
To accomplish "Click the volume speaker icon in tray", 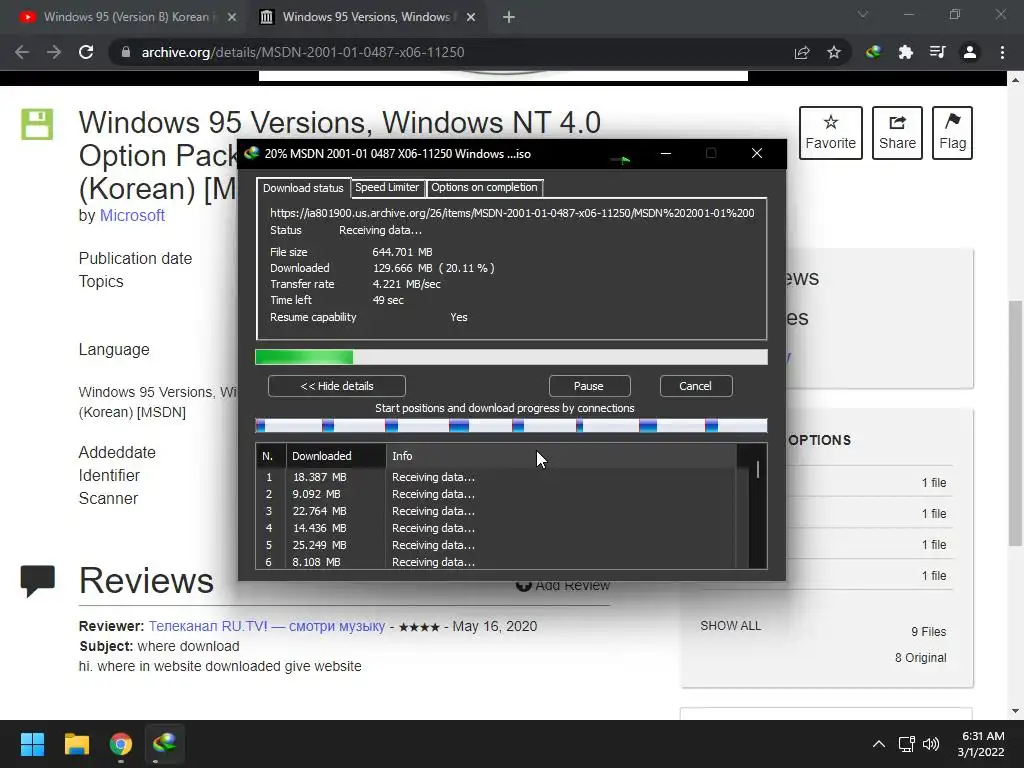I will (931, 744).
